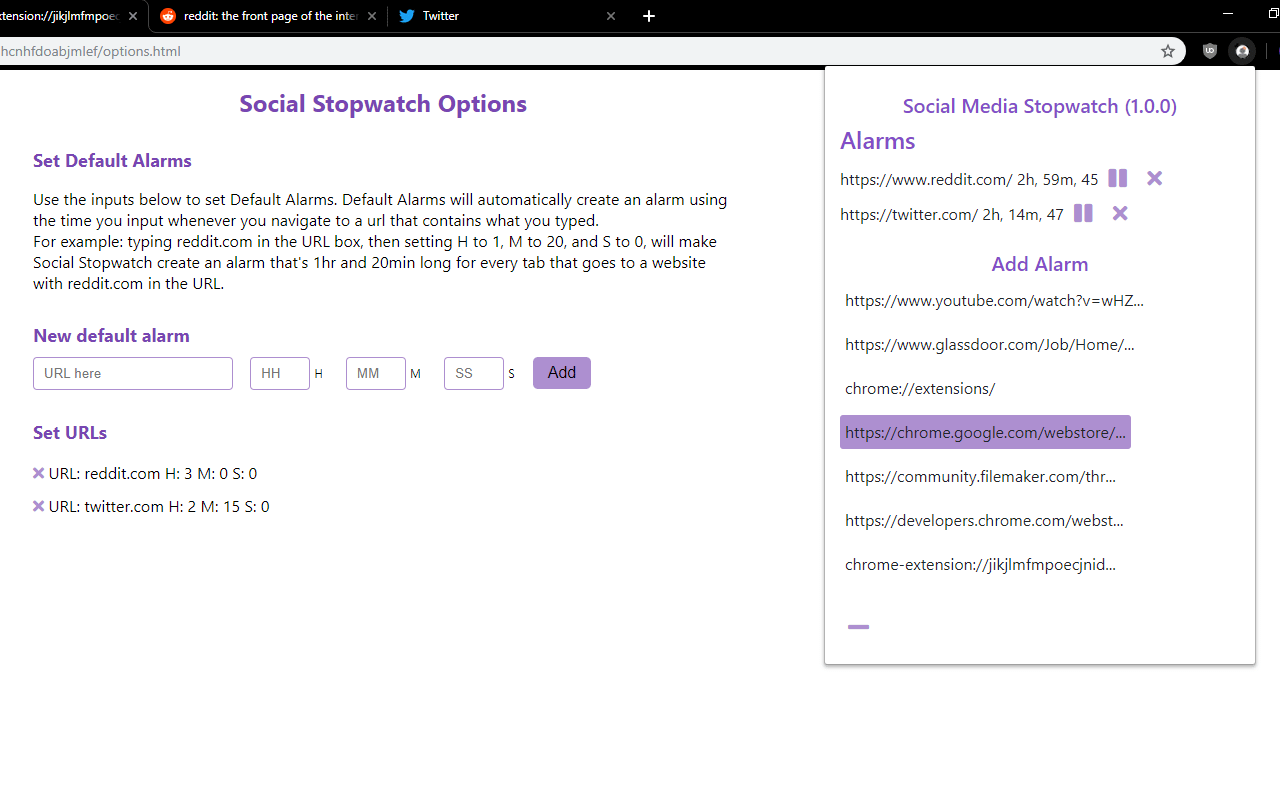Viewport: 1280px width, 800px height.
Task: Pause the reddit.com alarm timer
Action: (1117, 179)
